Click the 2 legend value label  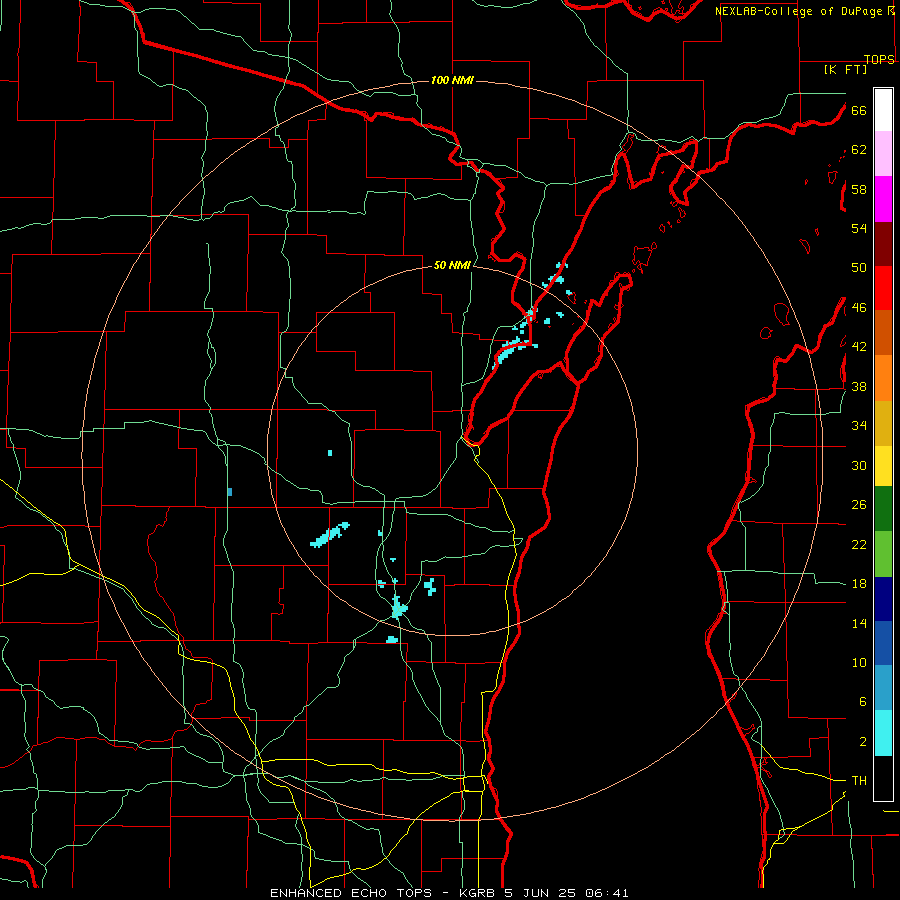tap(863, 742)
